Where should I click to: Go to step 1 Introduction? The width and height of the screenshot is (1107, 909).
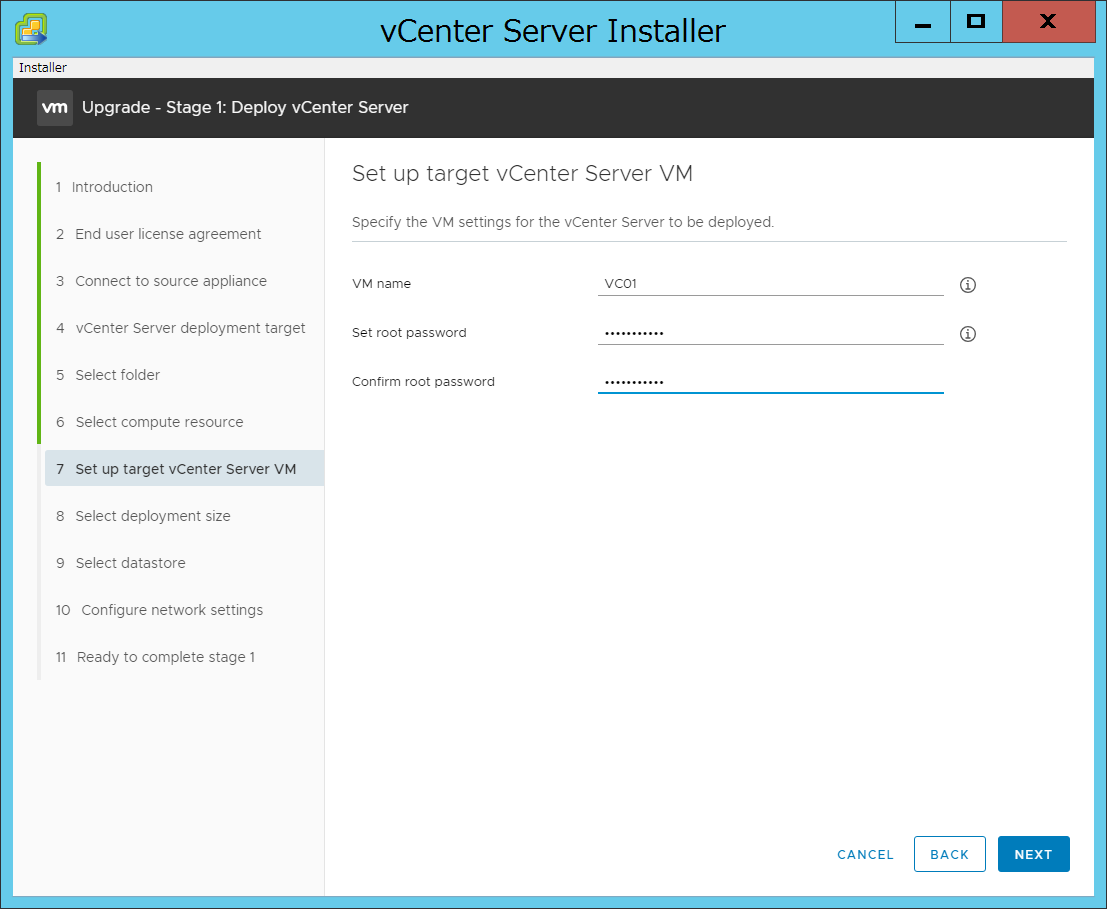click(104, 187)
